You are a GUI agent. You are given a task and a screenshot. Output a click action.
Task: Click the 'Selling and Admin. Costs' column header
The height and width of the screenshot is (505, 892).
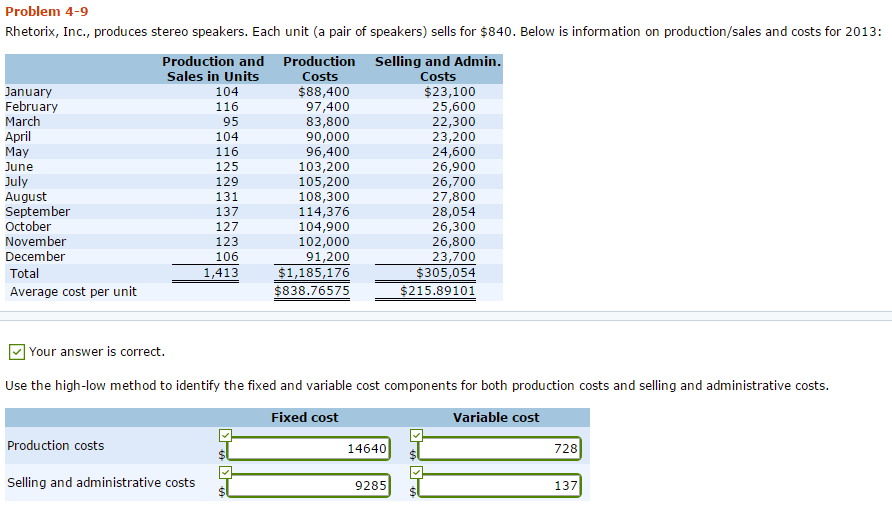click(x=438, y=69)
